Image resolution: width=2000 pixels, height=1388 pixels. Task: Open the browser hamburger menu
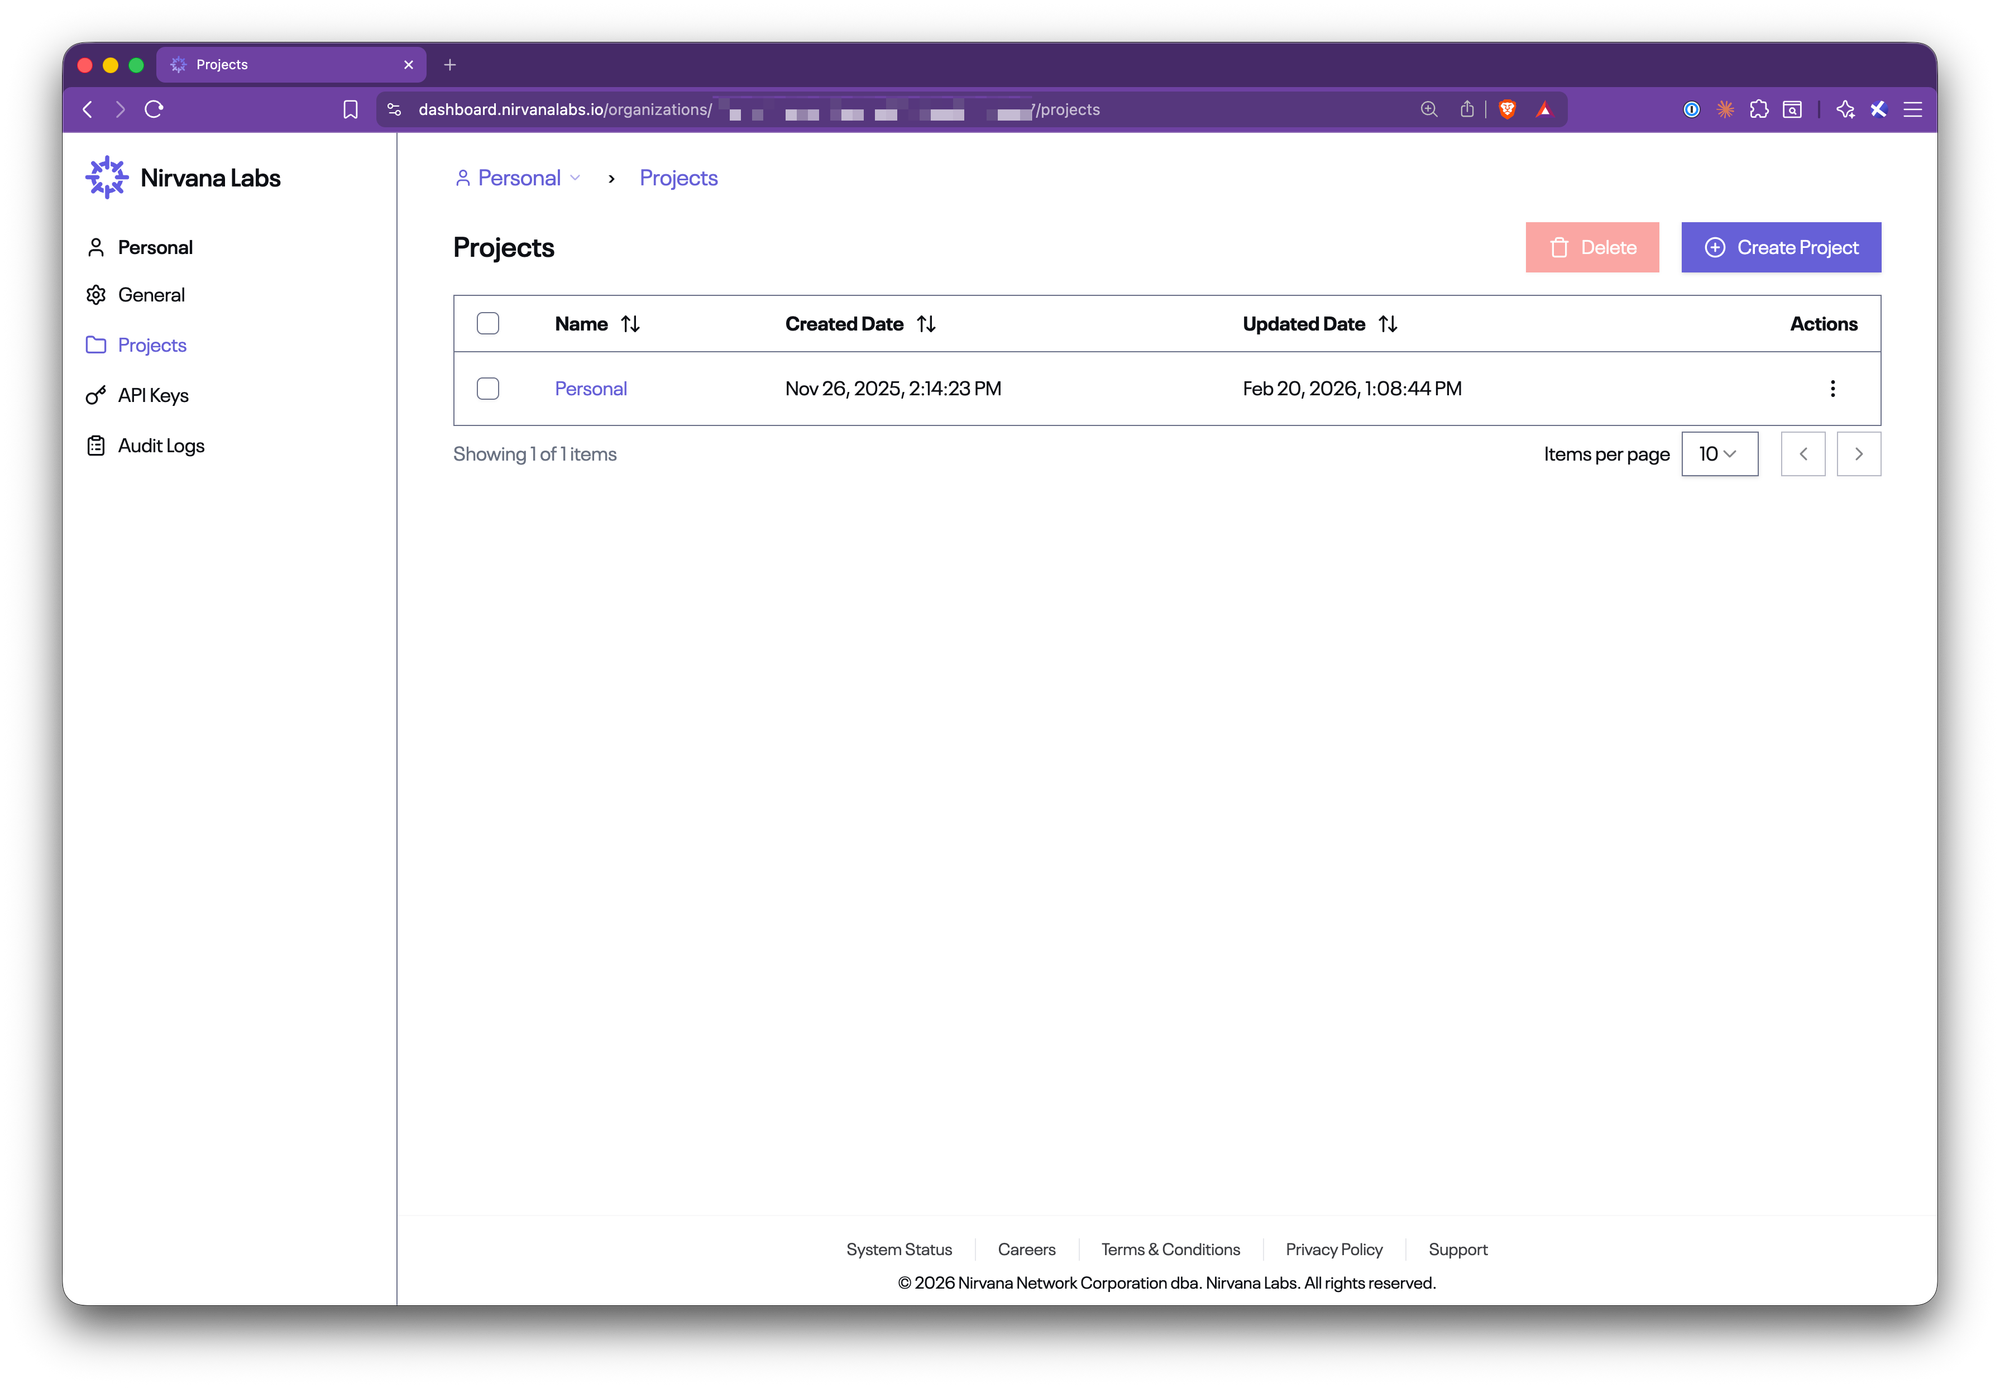1912,110
